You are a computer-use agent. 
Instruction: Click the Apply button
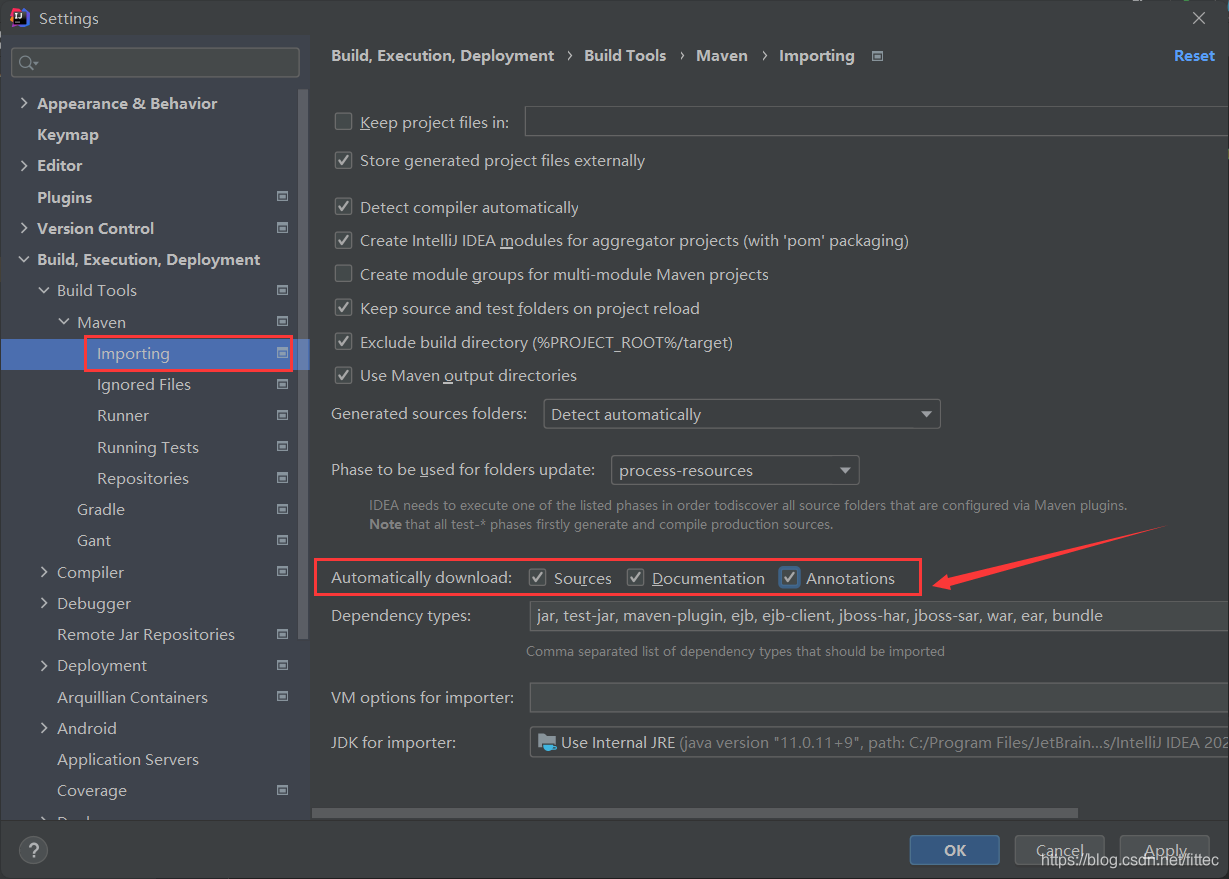pyautogui.click(x=1166, y=850)
